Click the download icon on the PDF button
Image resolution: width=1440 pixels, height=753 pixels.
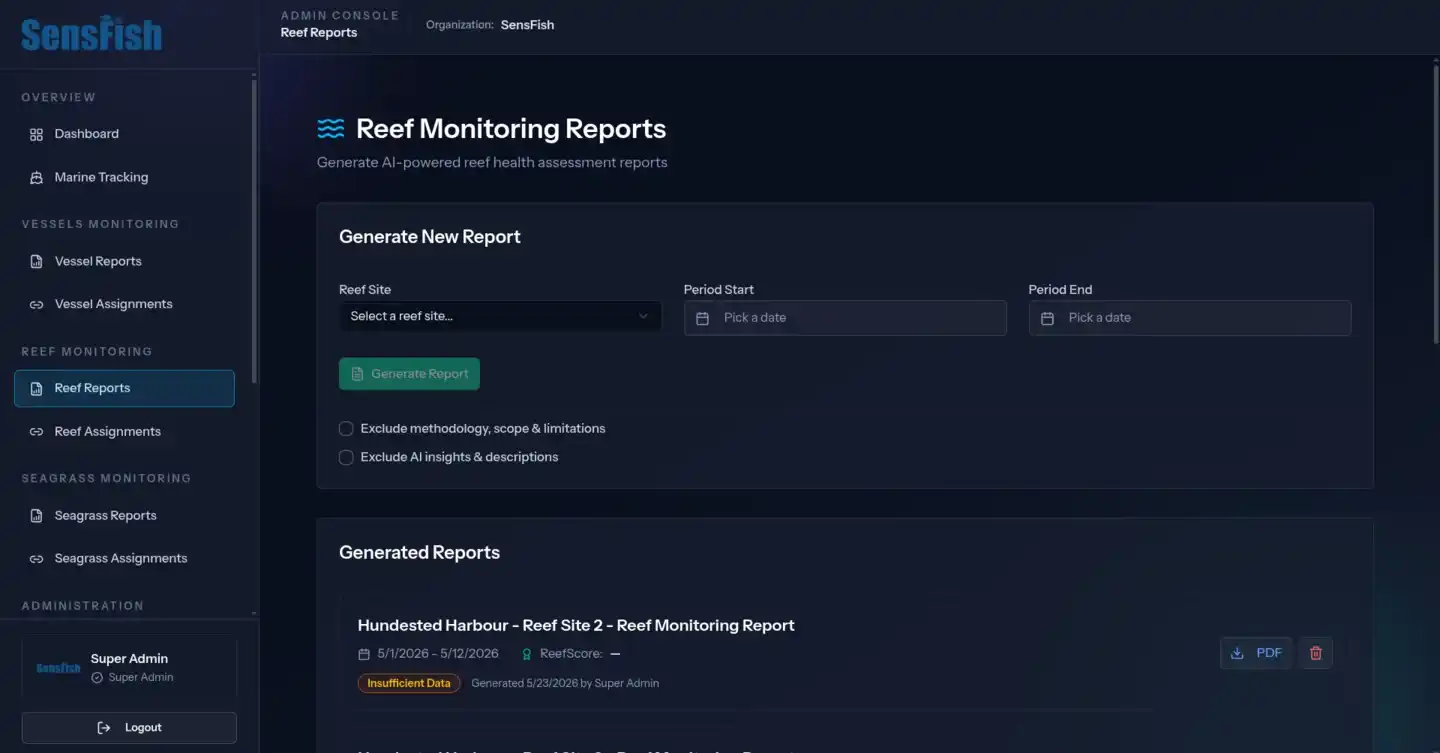[1237, 653]
